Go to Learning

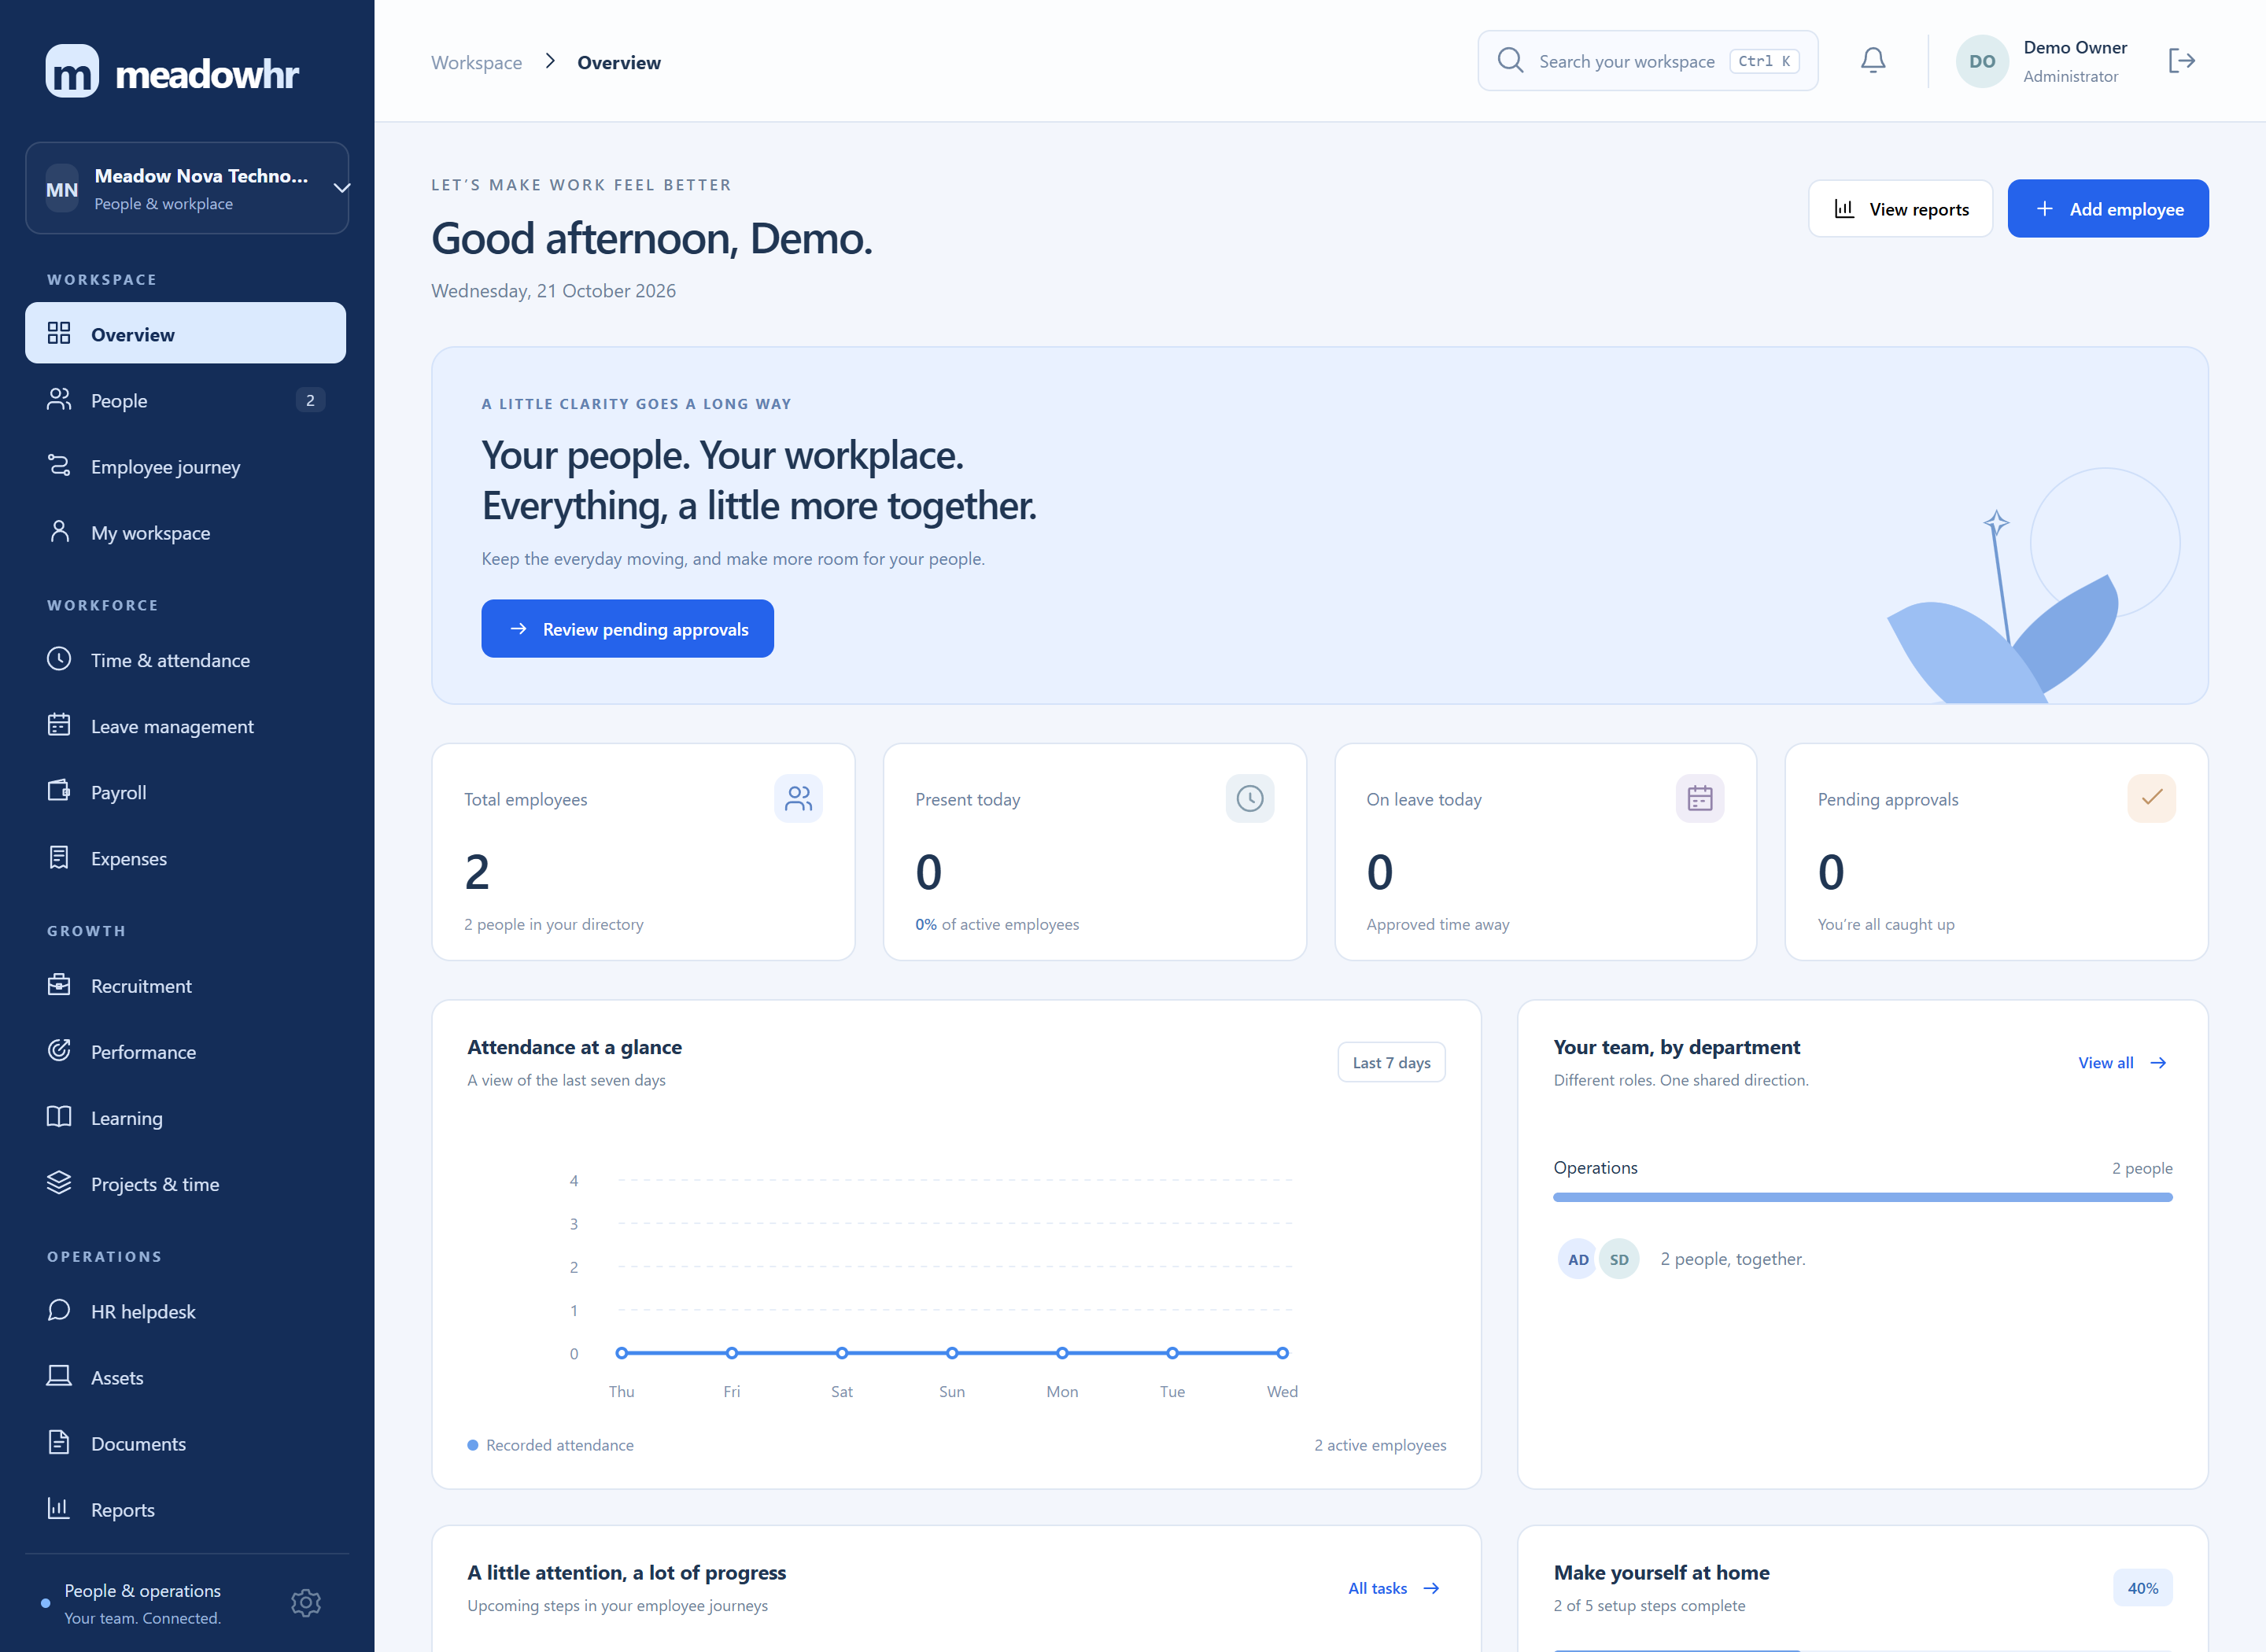(x=186, y=1117)
